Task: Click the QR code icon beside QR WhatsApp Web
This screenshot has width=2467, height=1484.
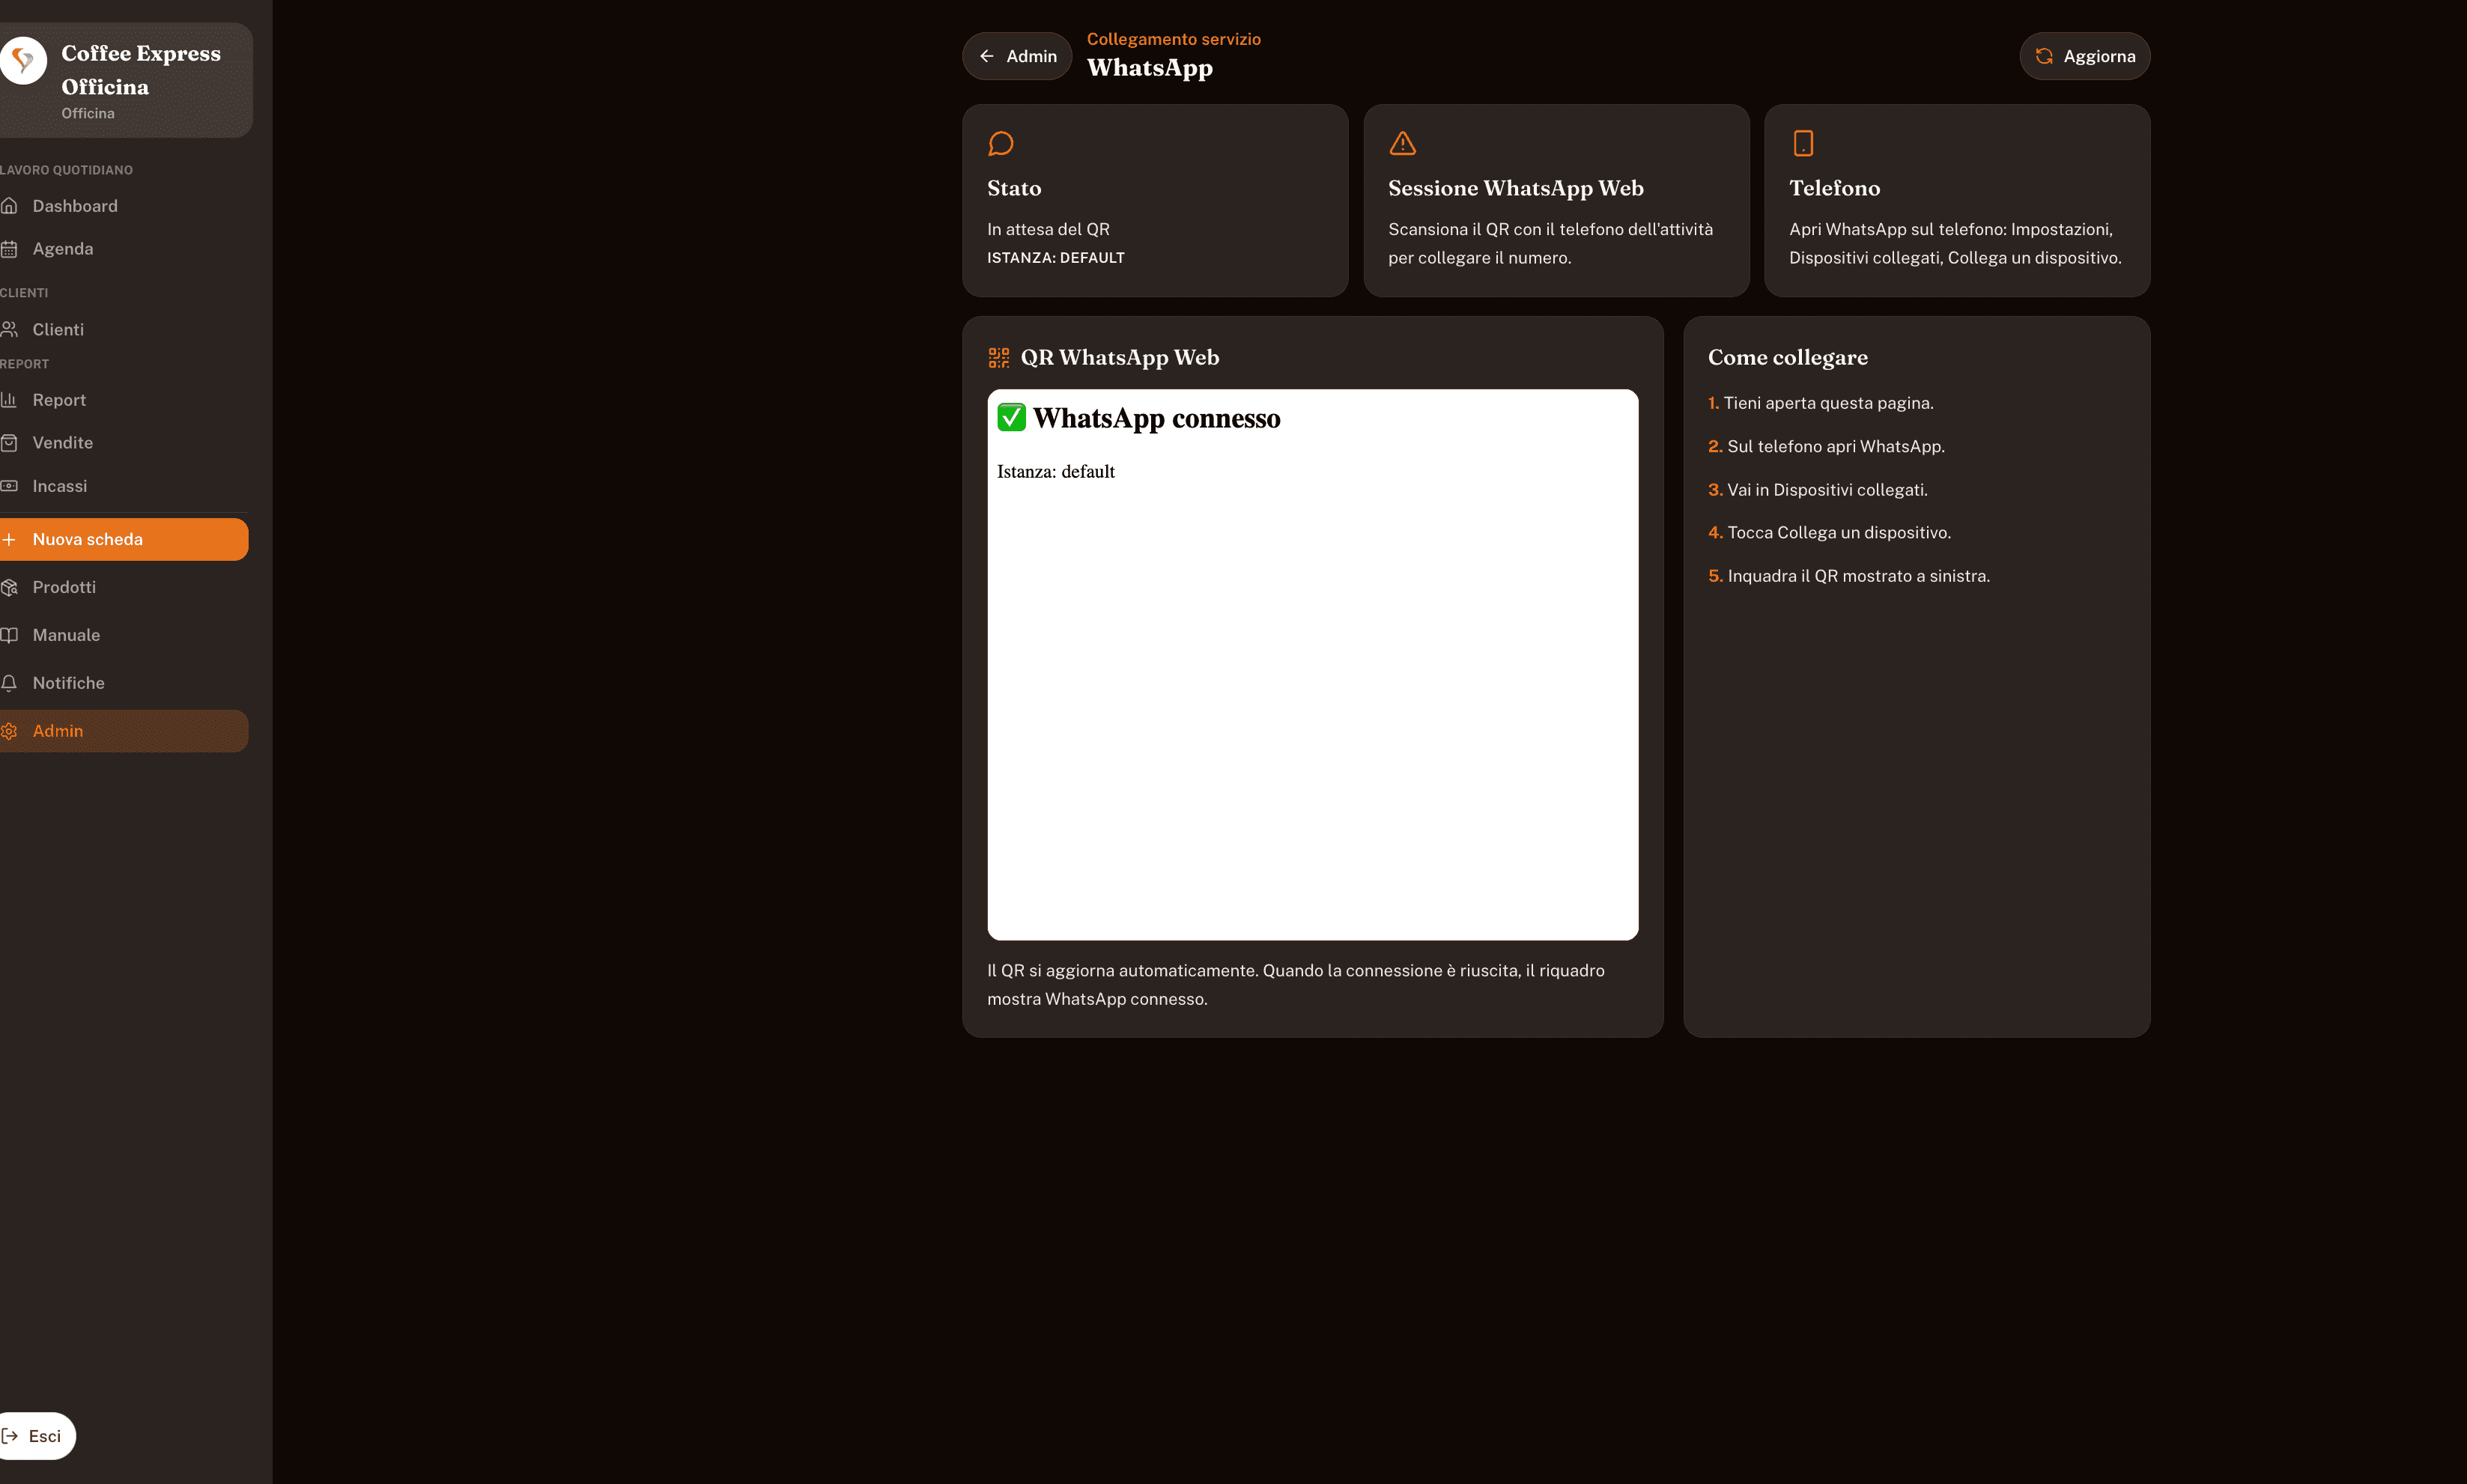Action: (x=998, y=357)
